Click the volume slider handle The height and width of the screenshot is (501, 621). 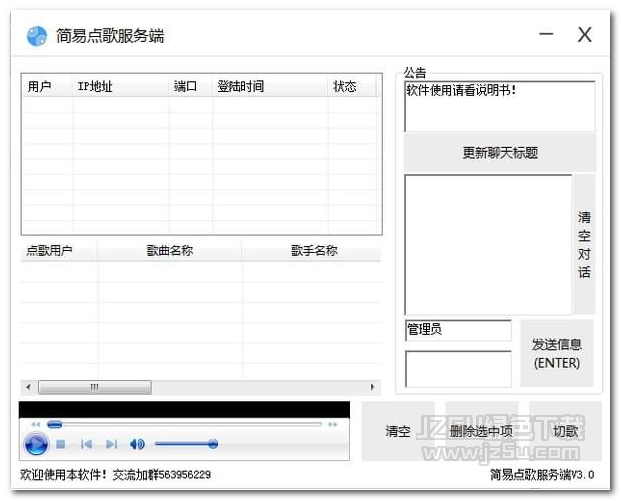coord(213,444)
